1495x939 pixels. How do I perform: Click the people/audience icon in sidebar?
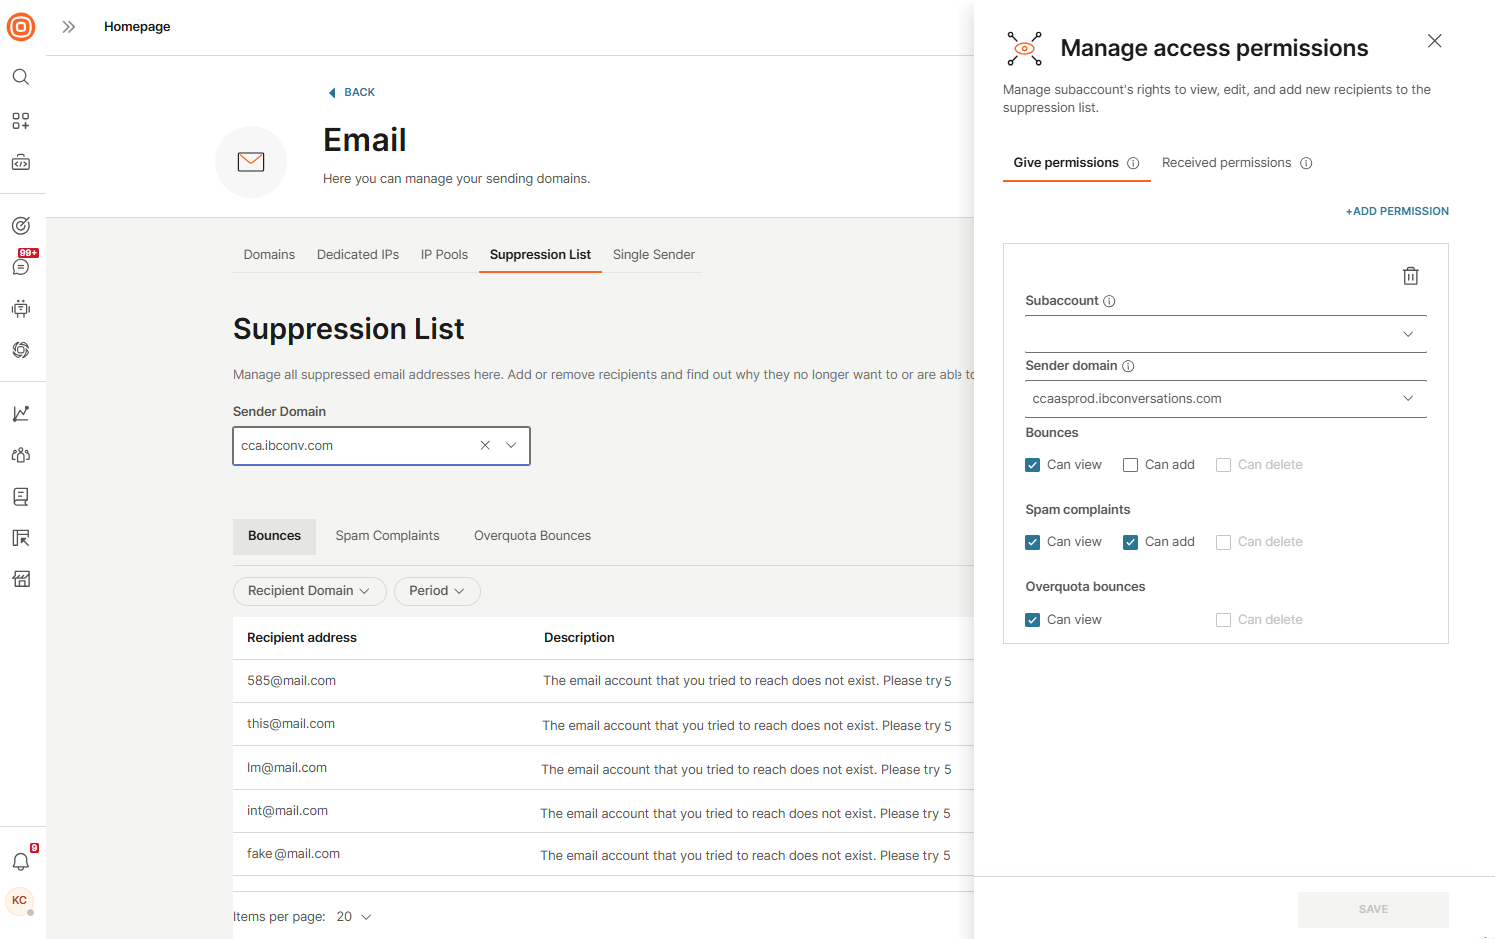[x=21, y=454]
